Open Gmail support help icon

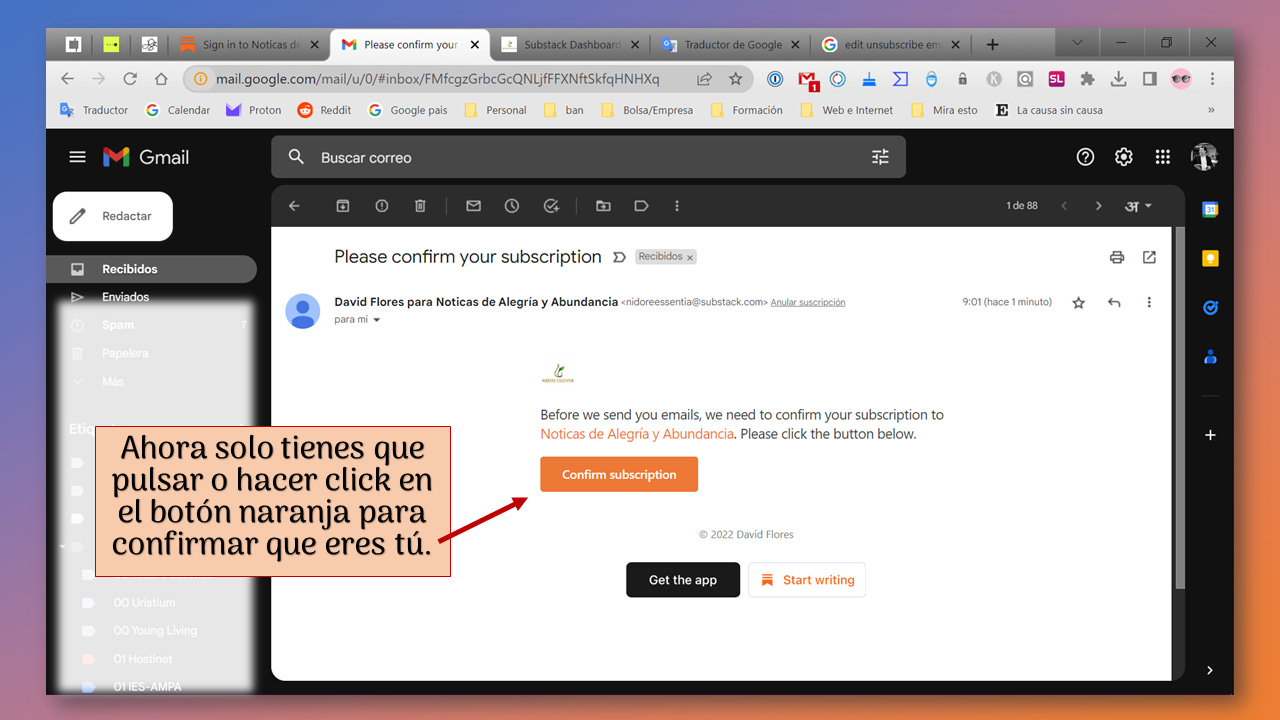(1085, 157)
